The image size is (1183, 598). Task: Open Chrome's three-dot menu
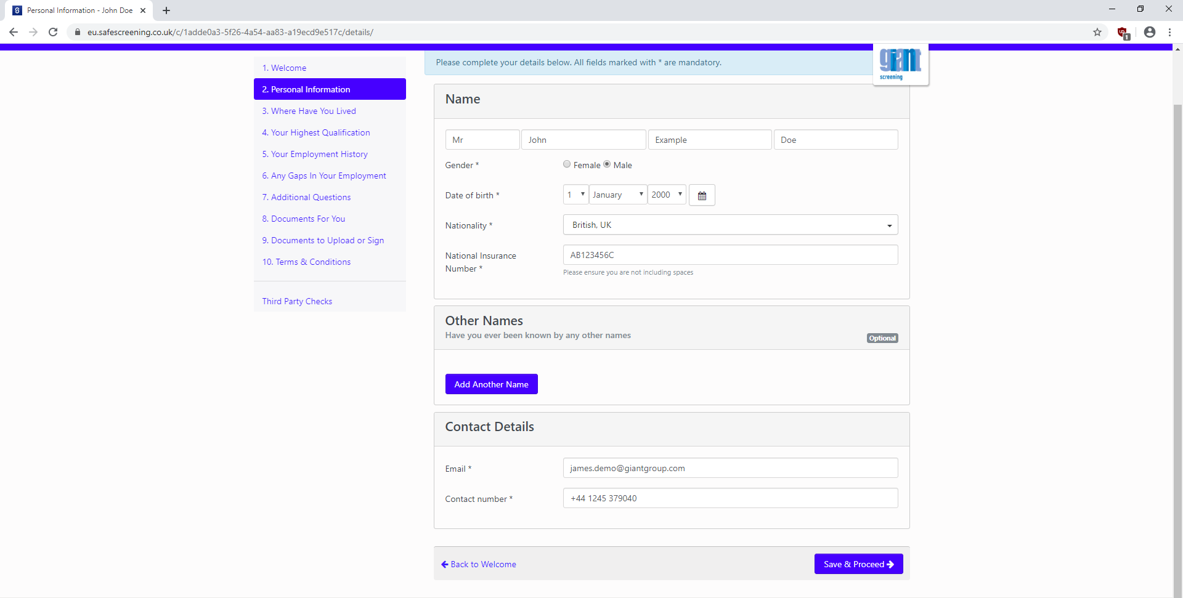click(1170, 32)
